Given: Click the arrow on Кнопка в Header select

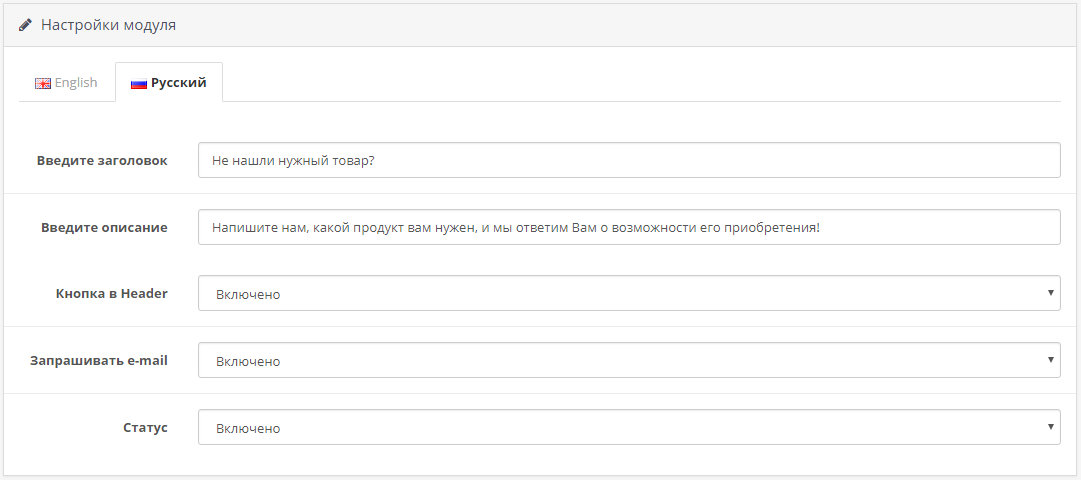Looking at the screenshot, I should pyautogui.click(x=1050, y=293).
